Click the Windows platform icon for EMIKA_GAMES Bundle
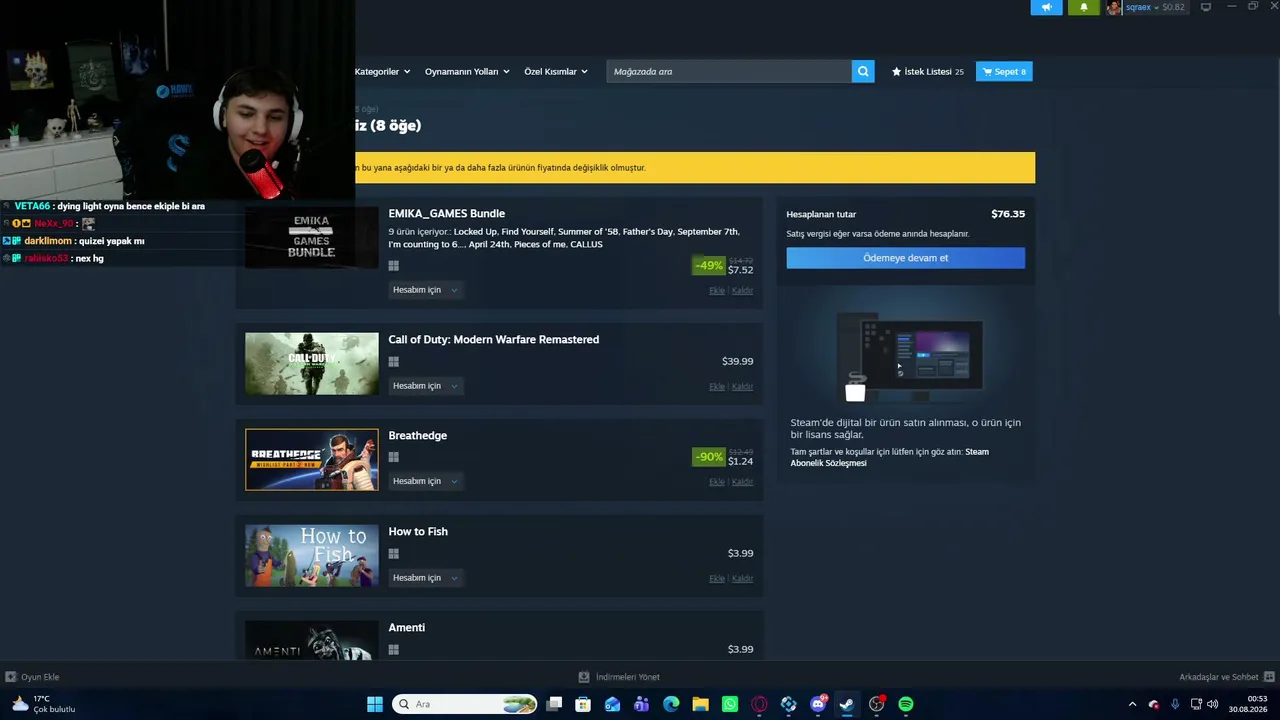This screenshot has height=720, width=1280. coord(394,266)
